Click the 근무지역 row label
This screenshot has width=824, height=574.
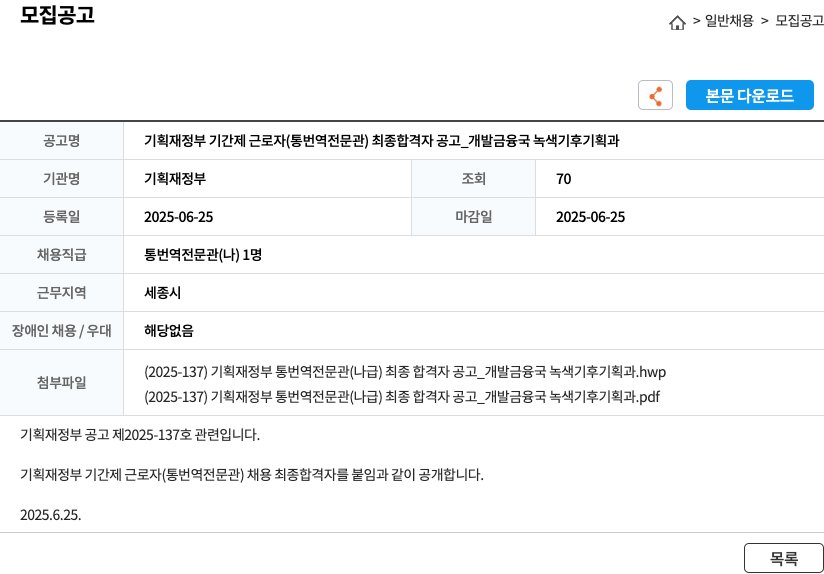point(61,293)
